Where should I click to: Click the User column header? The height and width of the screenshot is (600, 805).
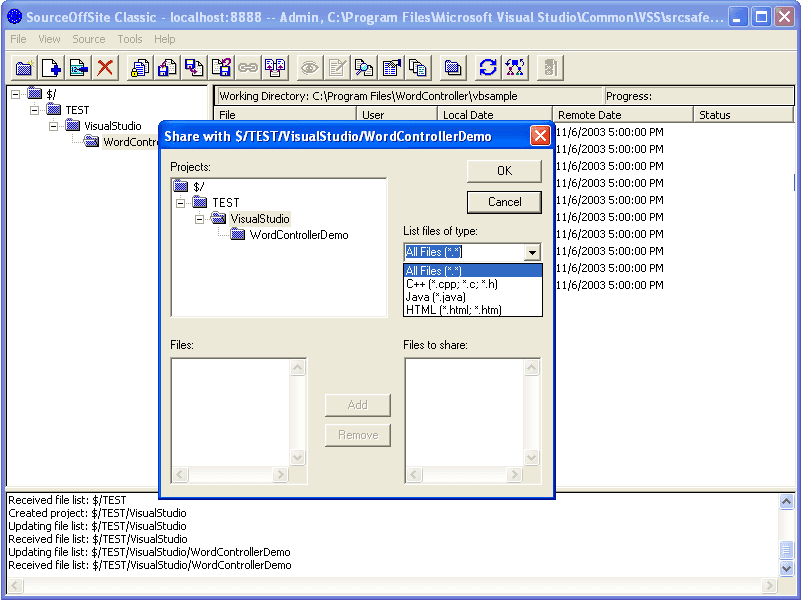[396, 115]
